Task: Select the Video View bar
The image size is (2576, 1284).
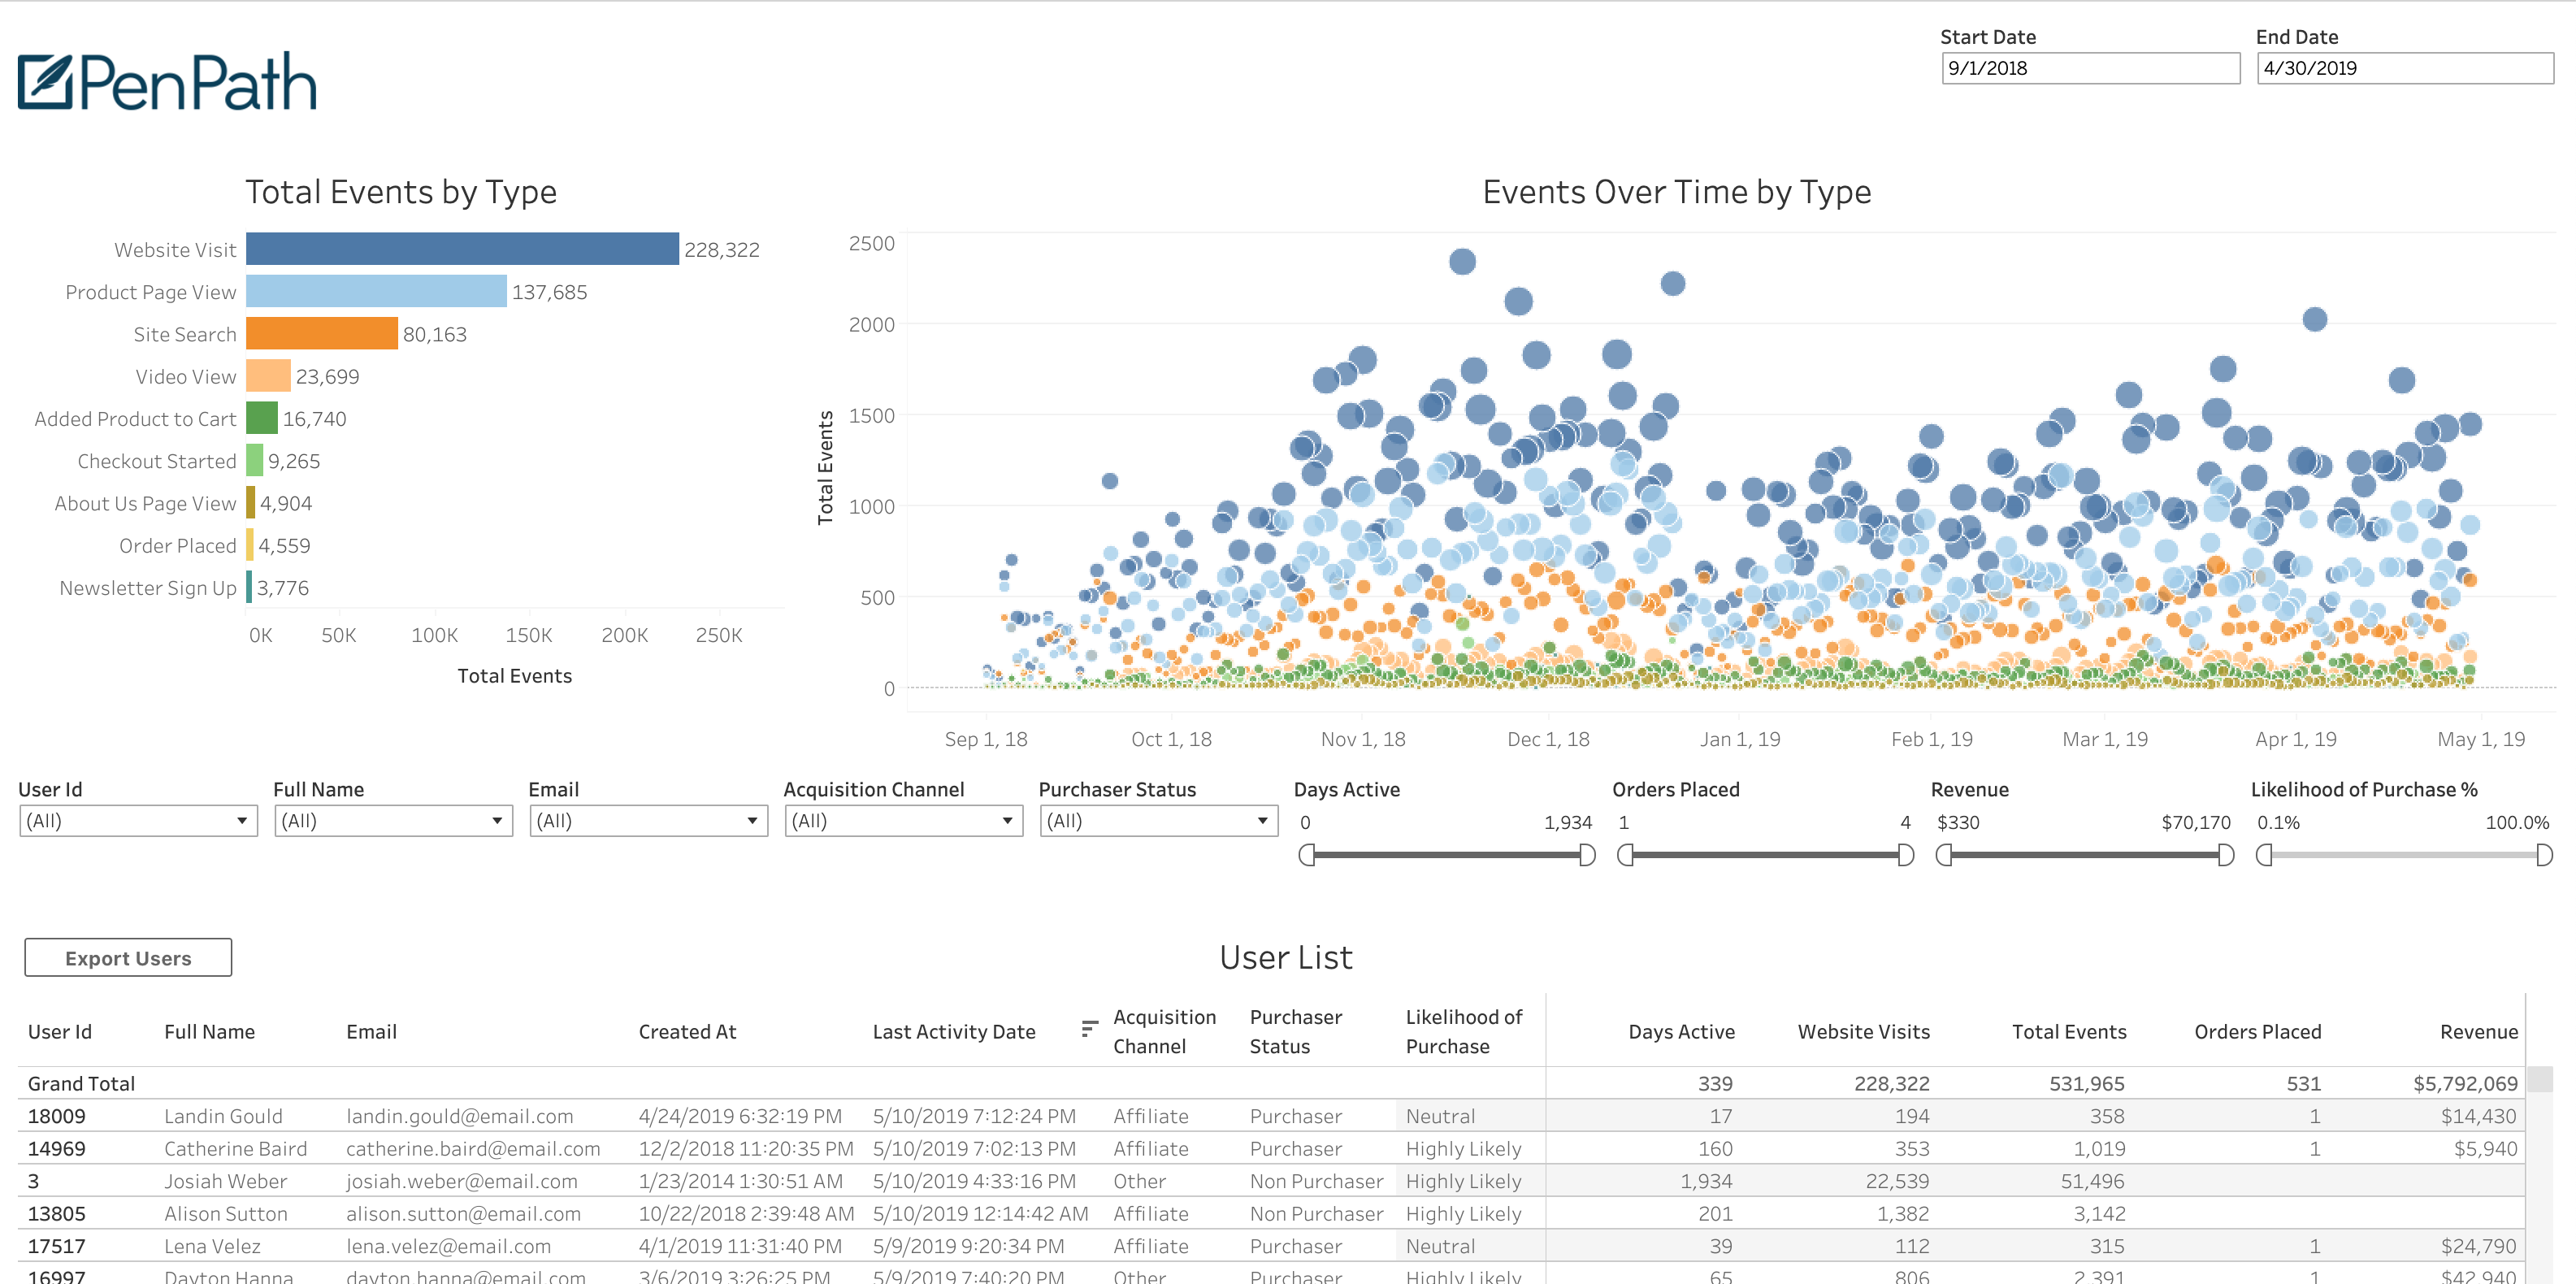Action: click(268, 376)
